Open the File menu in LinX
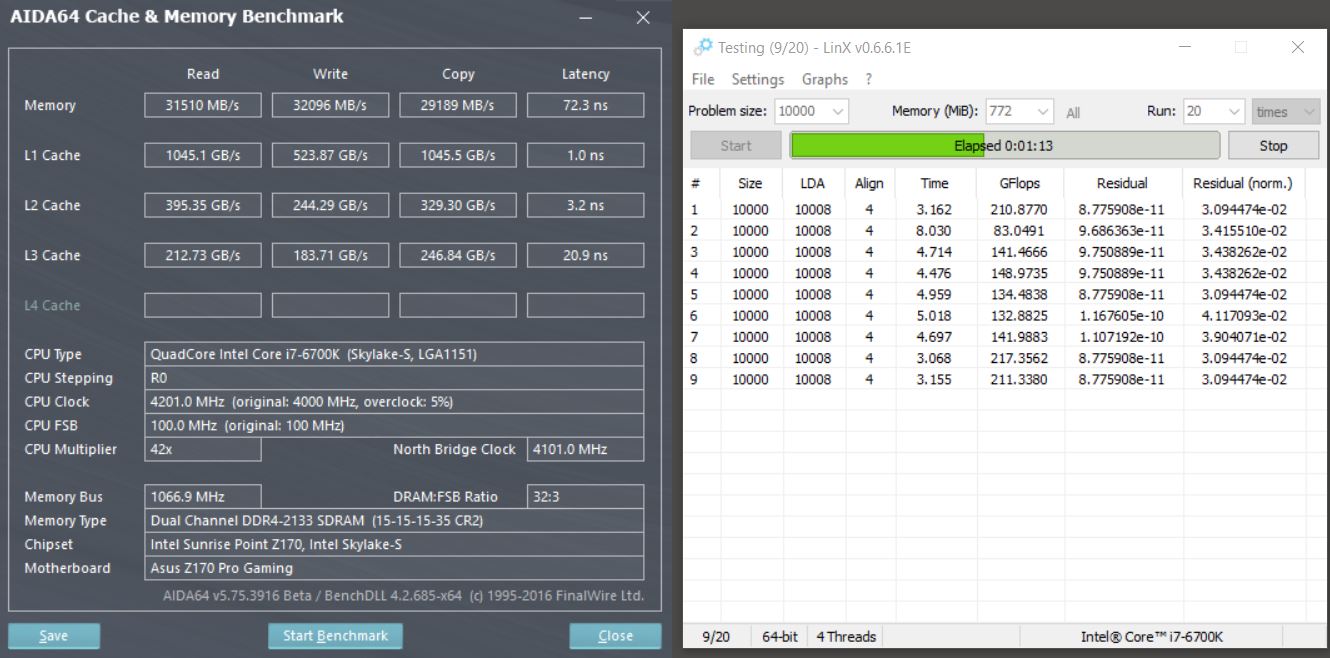 pyautogui.click(x=703, y=79)
